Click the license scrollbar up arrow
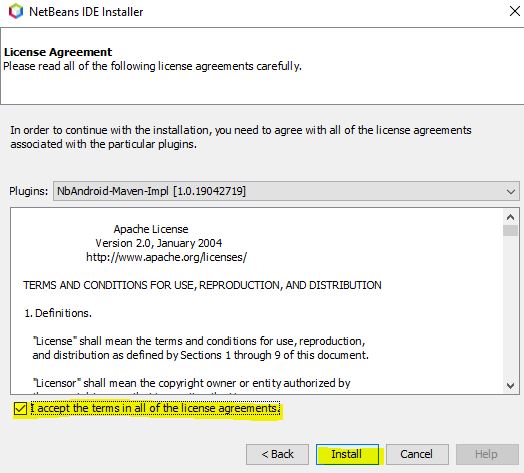 (510, 217)
